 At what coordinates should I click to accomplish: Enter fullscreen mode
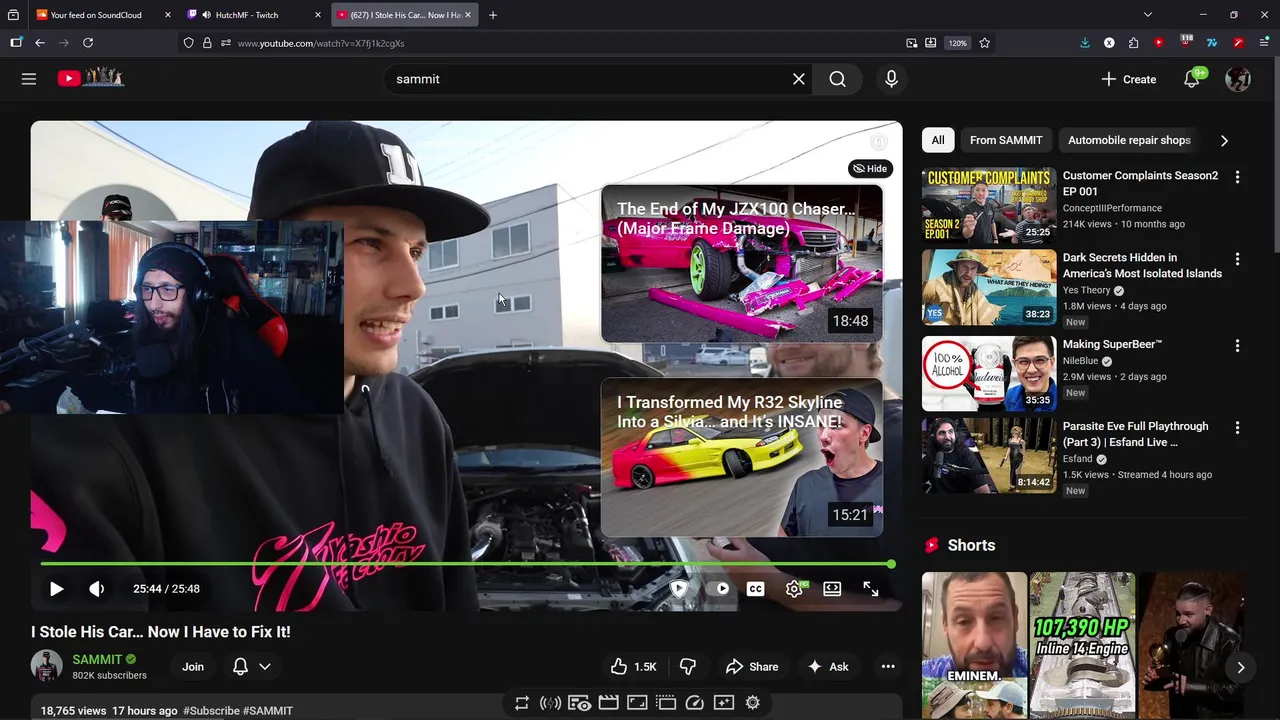tap(871, 589)
